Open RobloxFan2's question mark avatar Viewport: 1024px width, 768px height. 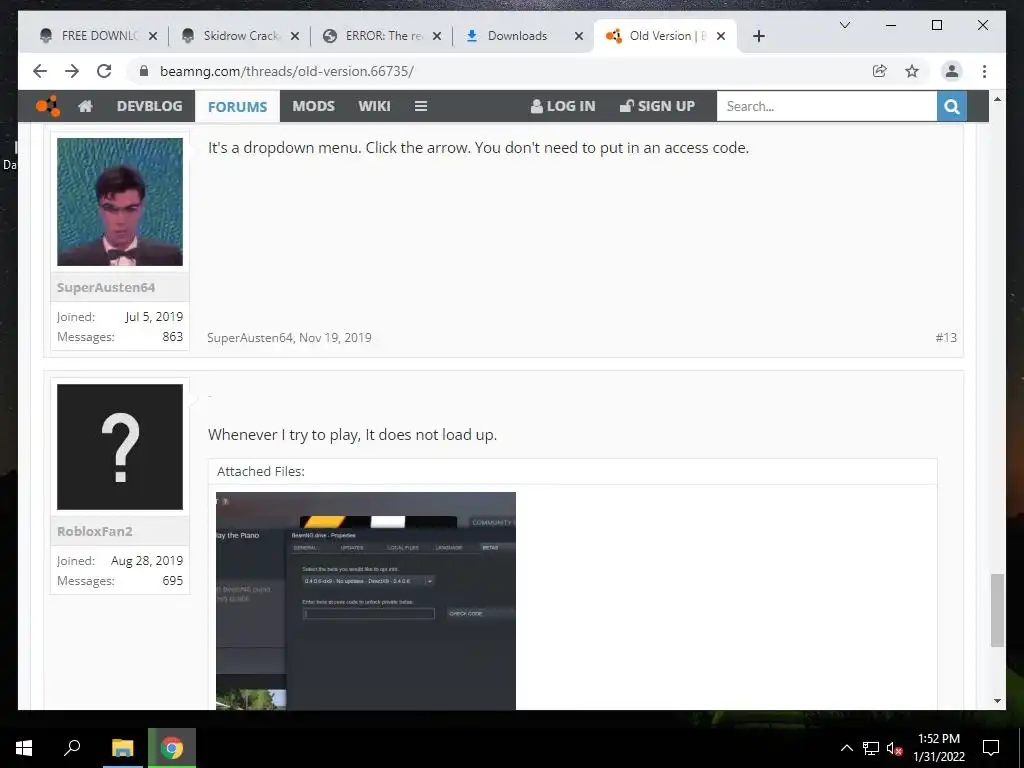[120, 447]
